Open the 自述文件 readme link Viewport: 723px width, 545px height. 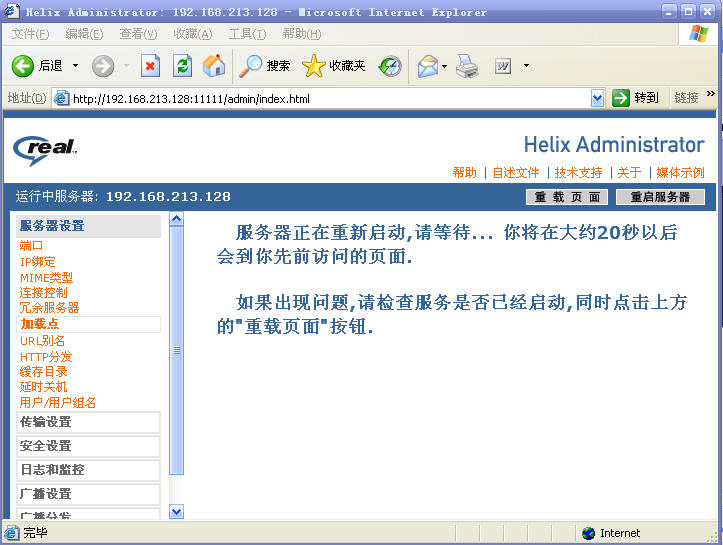click(516, 172)
